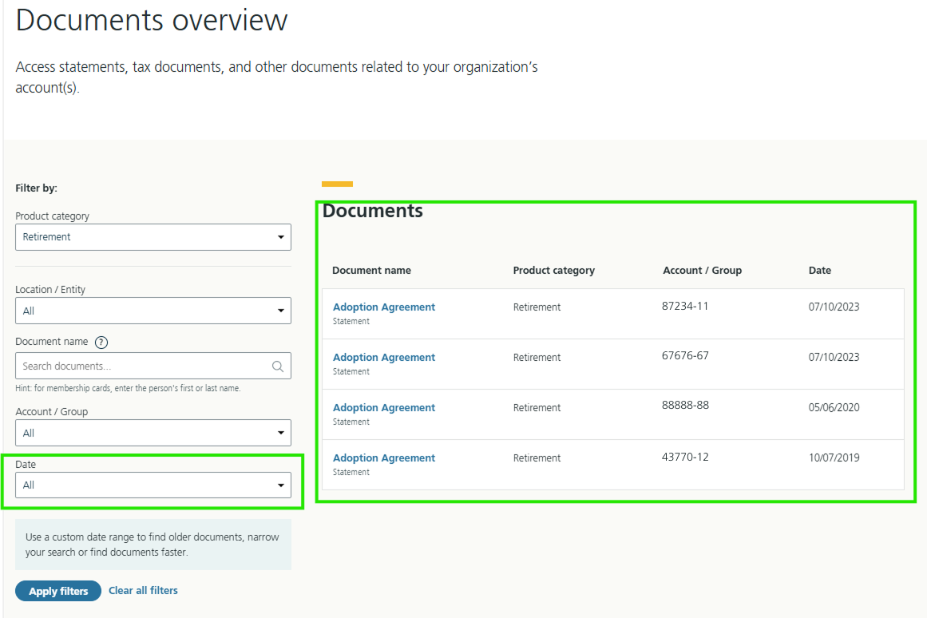Viewport: 927px width, 618px height.
Task: Click the Account / Group column header
Action: pos(702,270)
